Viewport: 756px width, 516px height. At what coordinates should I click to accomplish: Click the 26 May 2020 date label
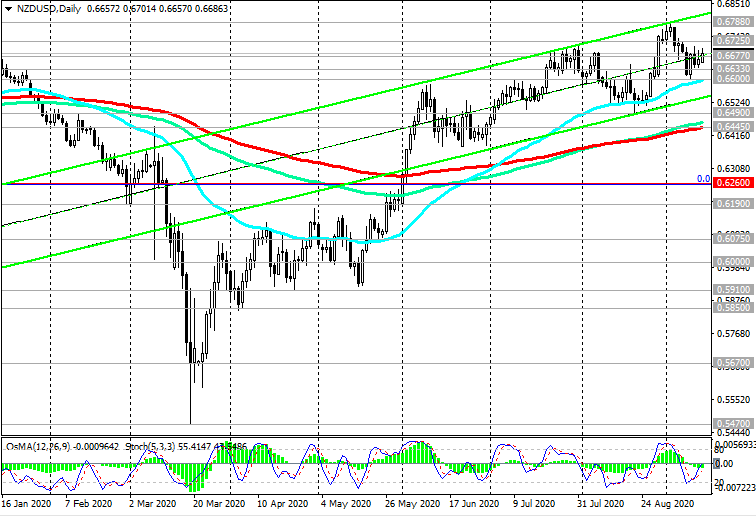coord(413,504)
